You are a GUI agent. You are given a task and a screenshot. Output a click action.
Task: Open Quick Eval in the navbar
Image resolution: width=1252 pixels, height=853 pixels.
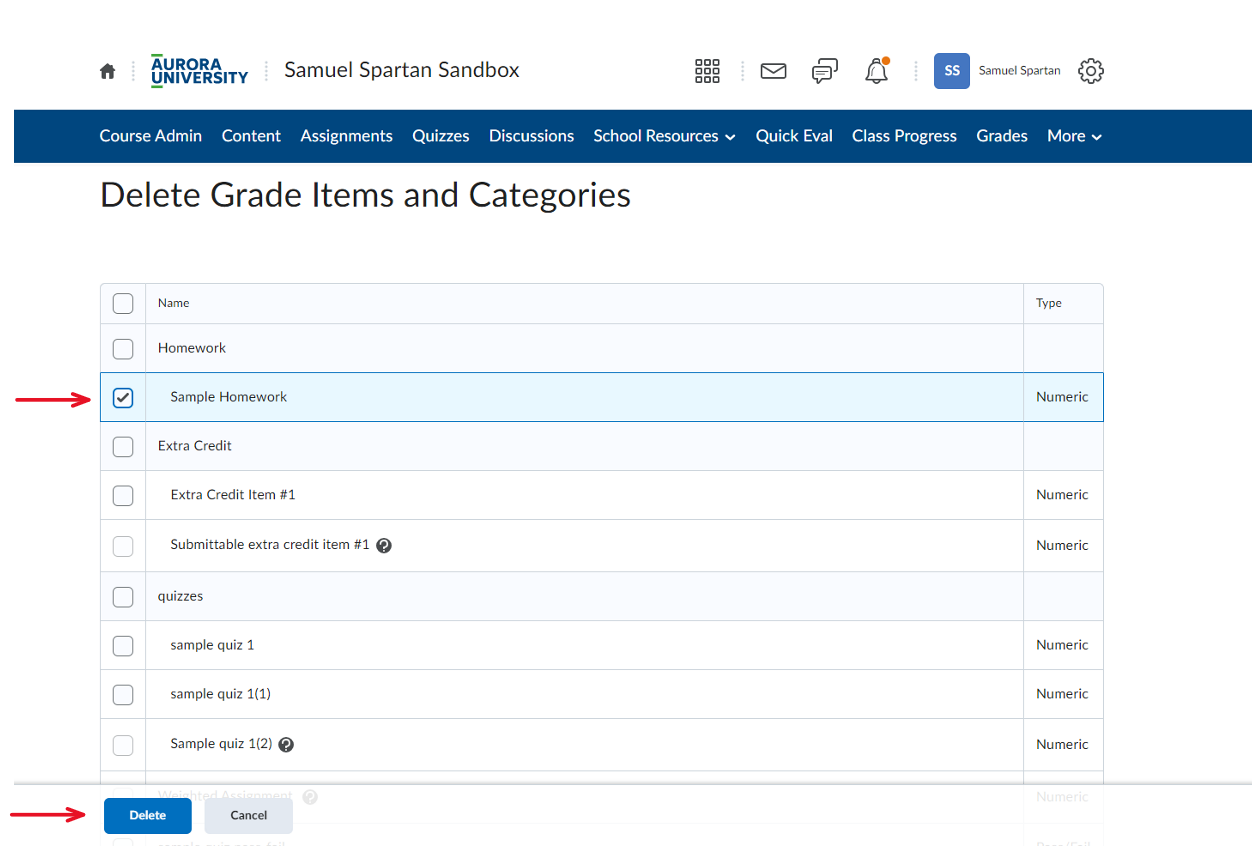click(x=794, y=136)
